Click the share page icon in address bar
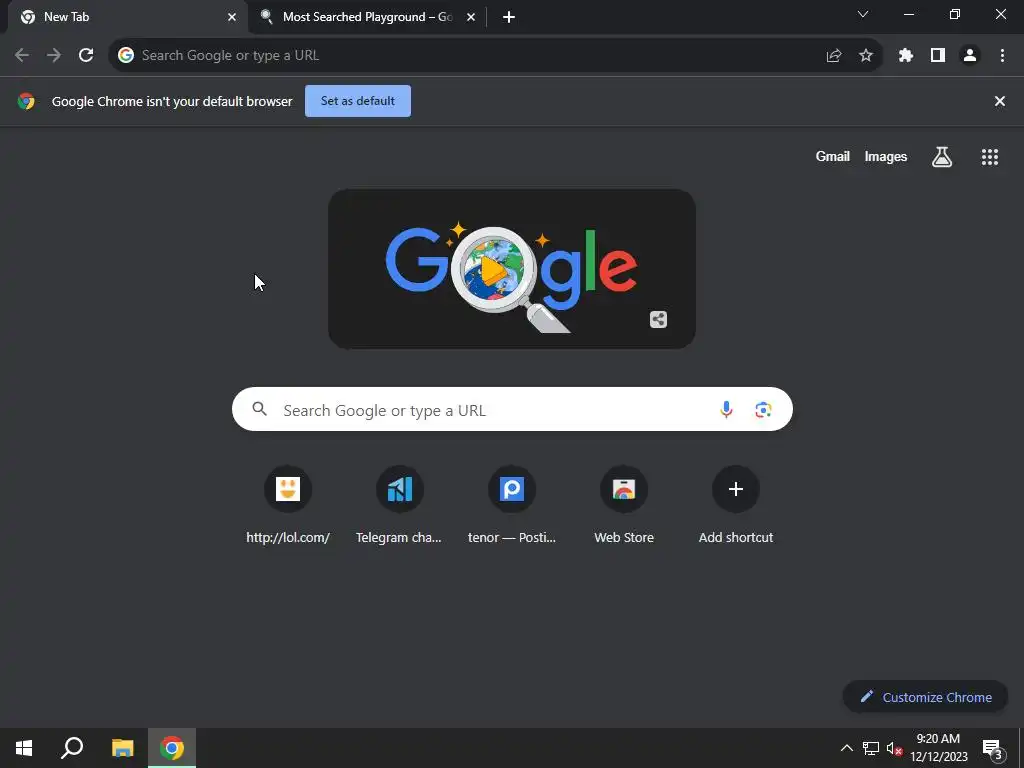1024x768 pixels. tap(833, 56)
